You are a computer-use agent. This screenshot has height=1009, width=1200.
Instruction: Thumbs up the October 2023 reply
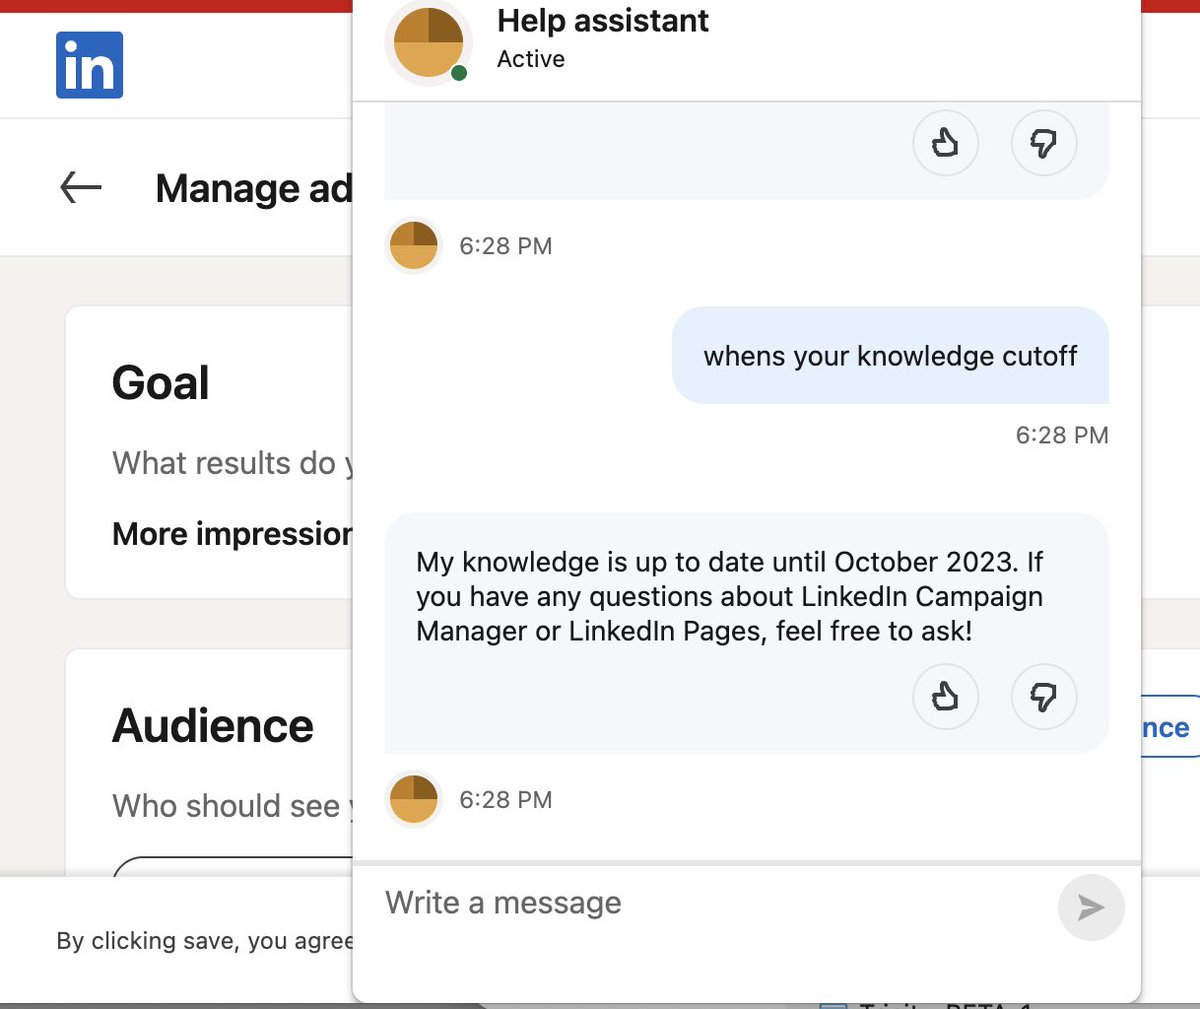tap(945, 696)
